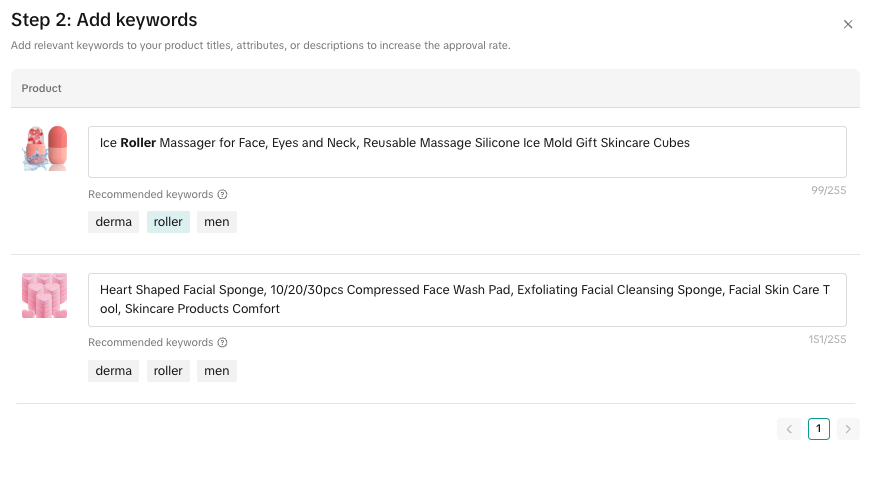Screen dimensions: 871x477
Task: Edit the Ice Roller Massager title field
Action: [467, 152]
